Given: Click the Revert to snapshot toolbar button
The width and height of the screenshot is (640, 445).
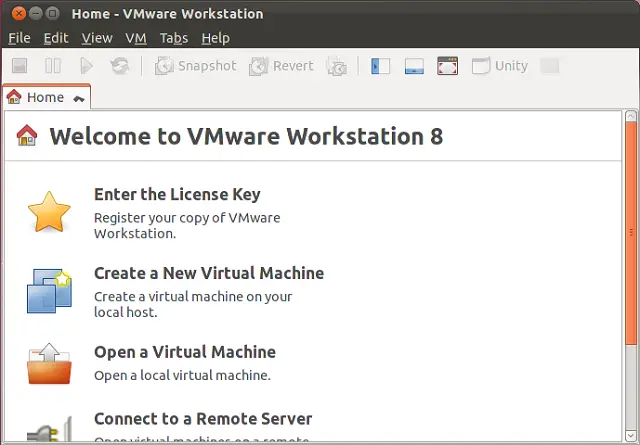Looking at the screenshot, I should click(x=282, y=66).
